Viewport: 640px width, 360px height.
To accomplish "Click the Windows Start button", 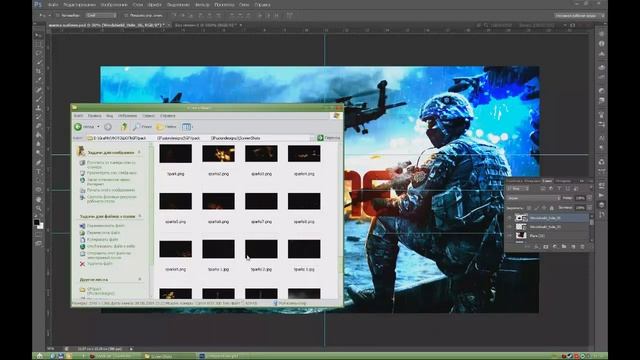I will (x=39, y=356).
